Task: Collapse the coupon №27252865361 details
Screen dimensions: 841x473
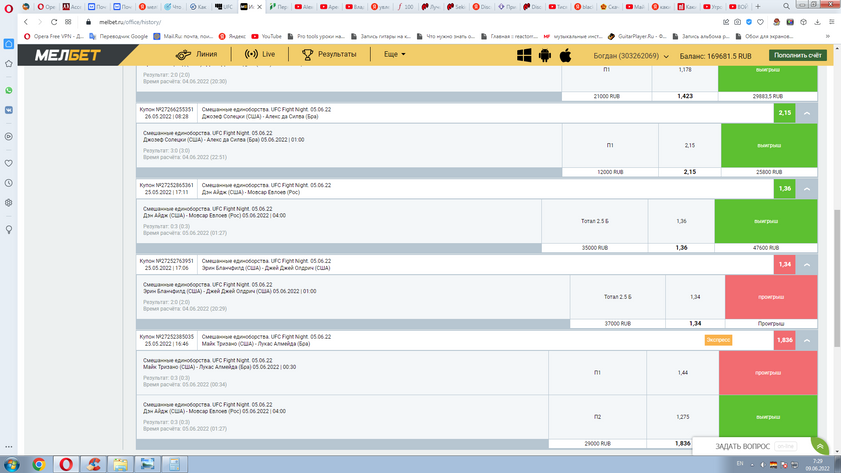Action: click(807, 189)
